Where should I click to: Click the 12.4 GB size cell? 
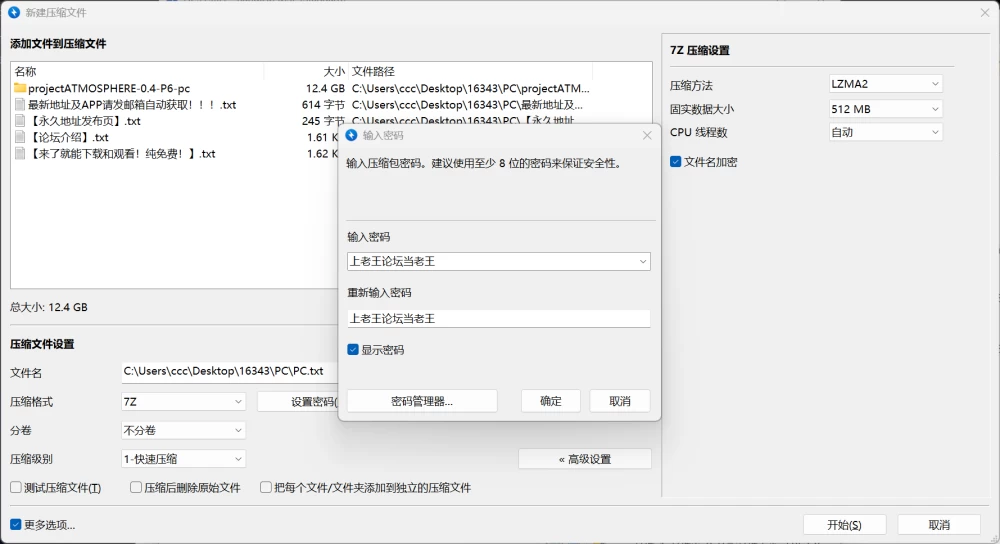(x=325, y=88)
